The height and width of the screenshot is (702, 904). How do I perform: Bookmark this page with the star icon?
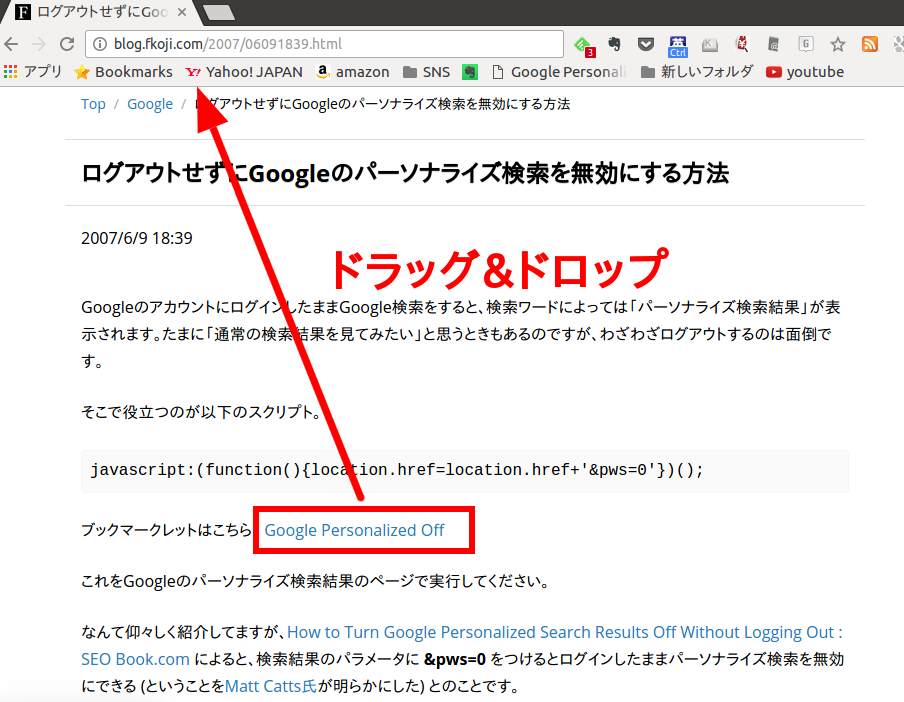click(838, 44)
